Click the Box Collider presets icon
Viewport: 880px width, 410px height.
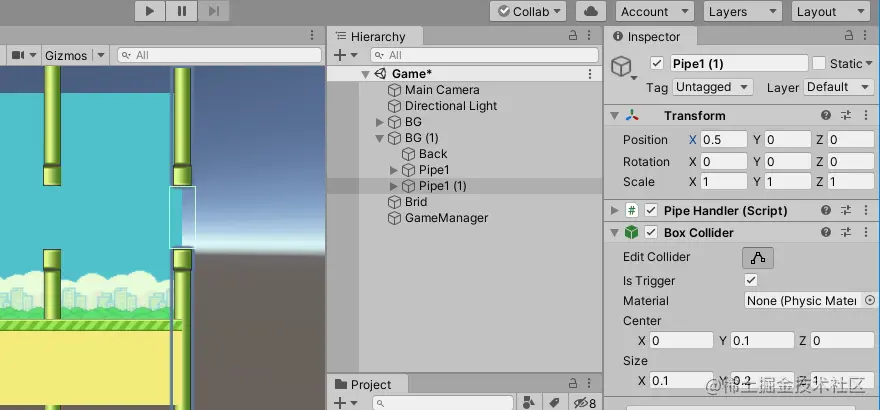(846, 232)
